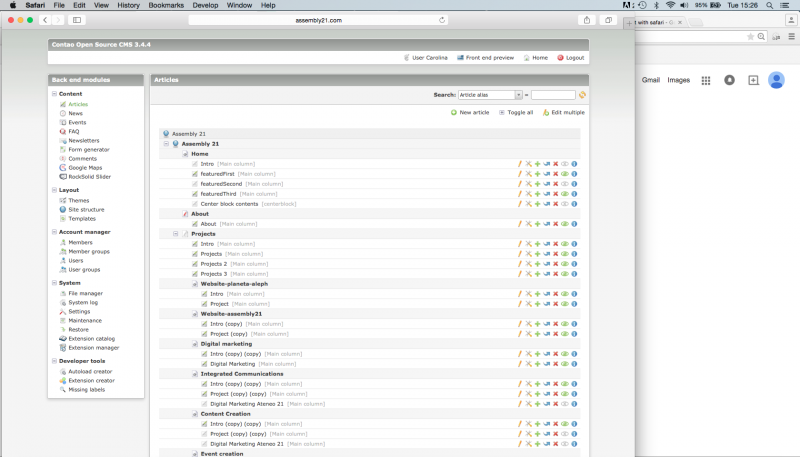Show info for featuredFirst article
This screenshot has width=800, height=457.
click(x=574, y=174)
